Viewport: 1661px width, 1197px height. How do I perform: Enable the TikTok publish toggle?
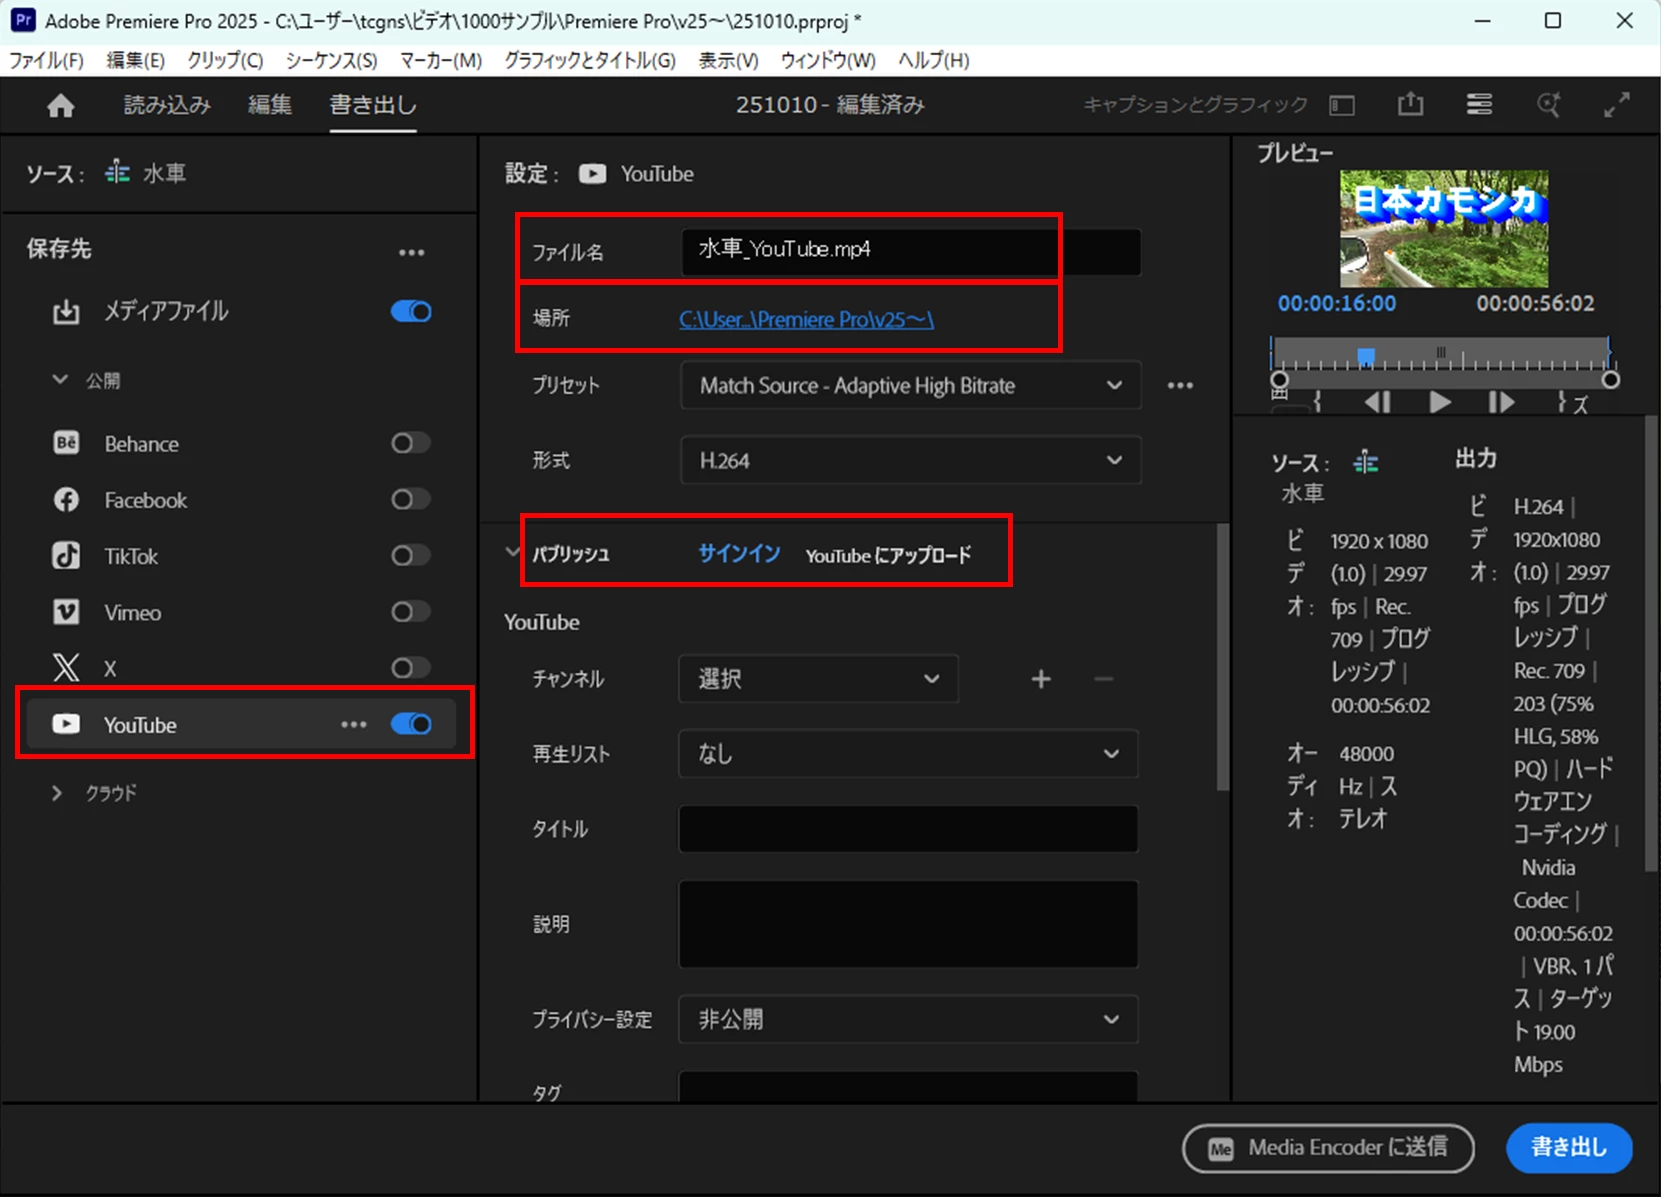tap(411, 555)
